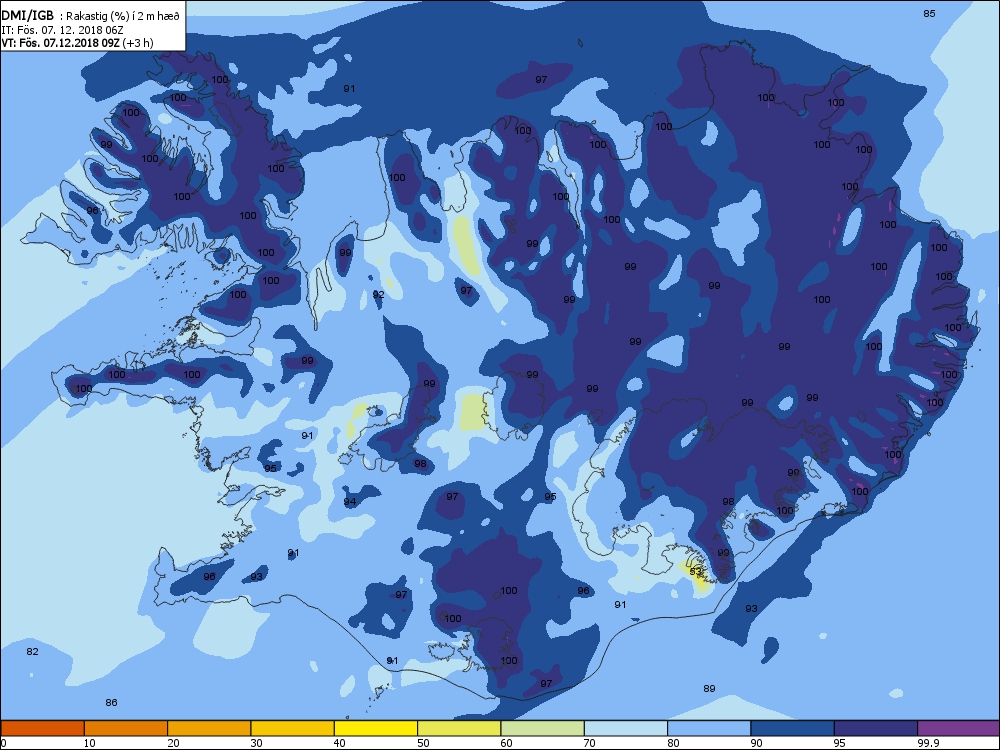
Task: Choose the very light blue 70–80 swatch
Action: point(626,728)
